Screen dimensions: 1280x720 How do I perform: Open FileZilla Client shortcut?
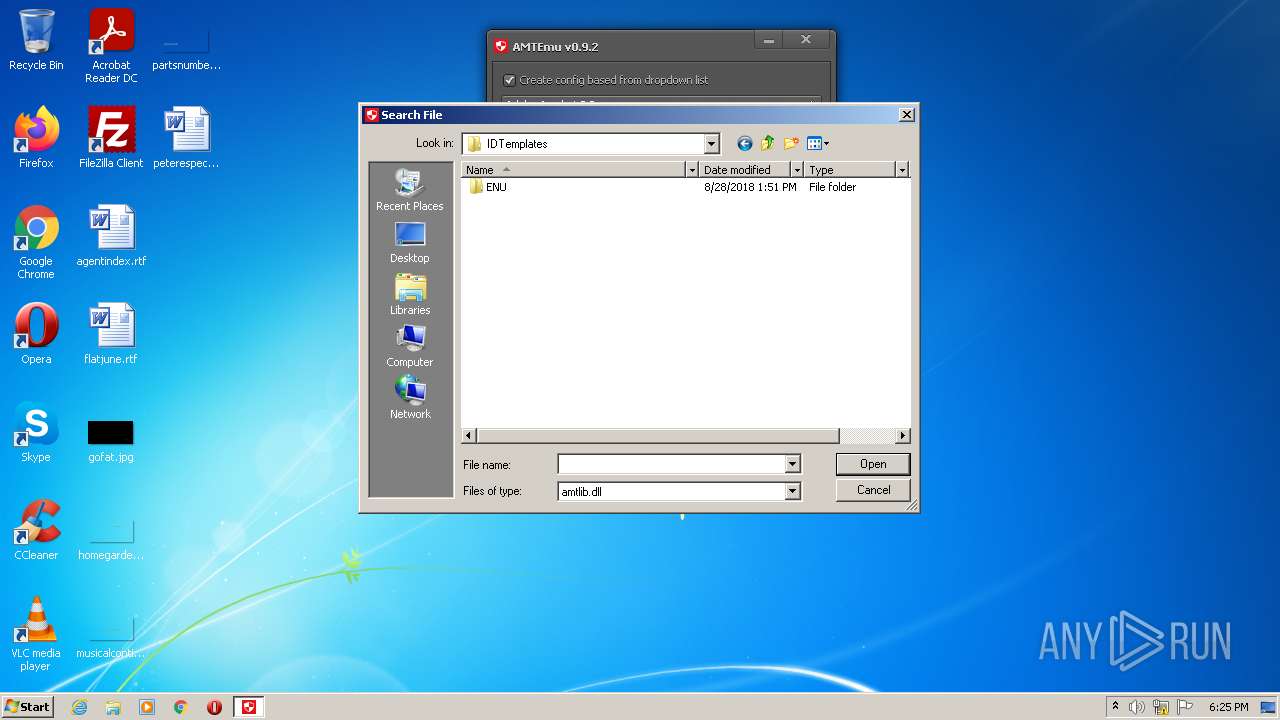[x=111, y=137]
